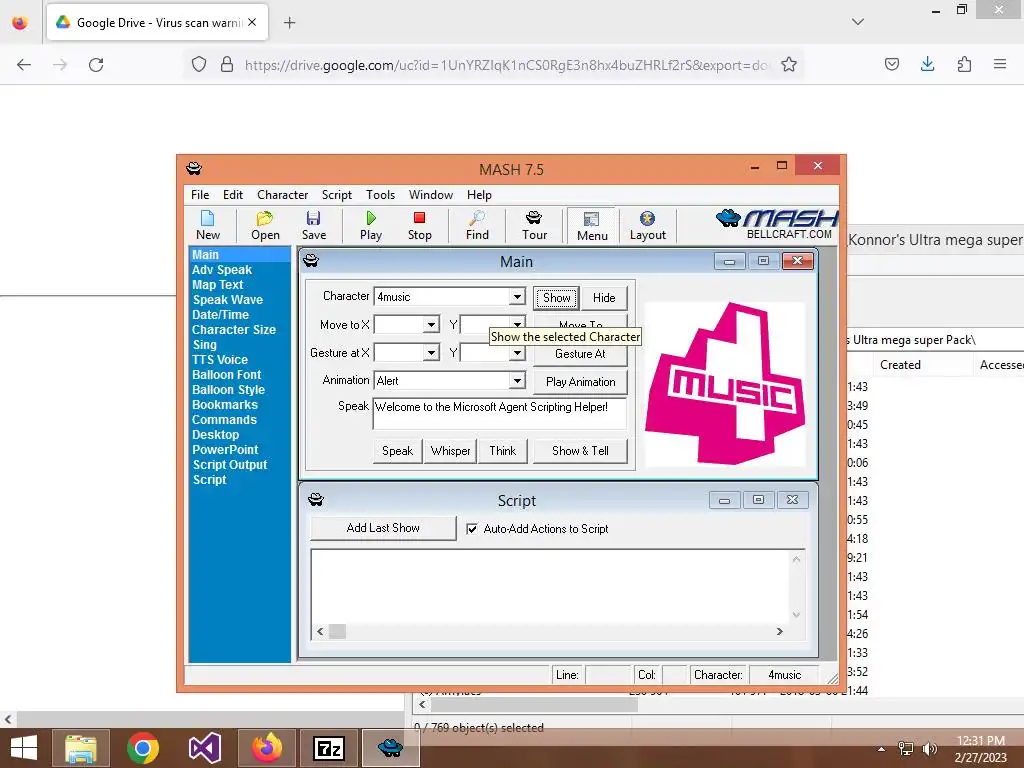Open the Edit menu in MASH
Image resolution: width=1024 pixels, height=768 pixels.
pos(232,195)
